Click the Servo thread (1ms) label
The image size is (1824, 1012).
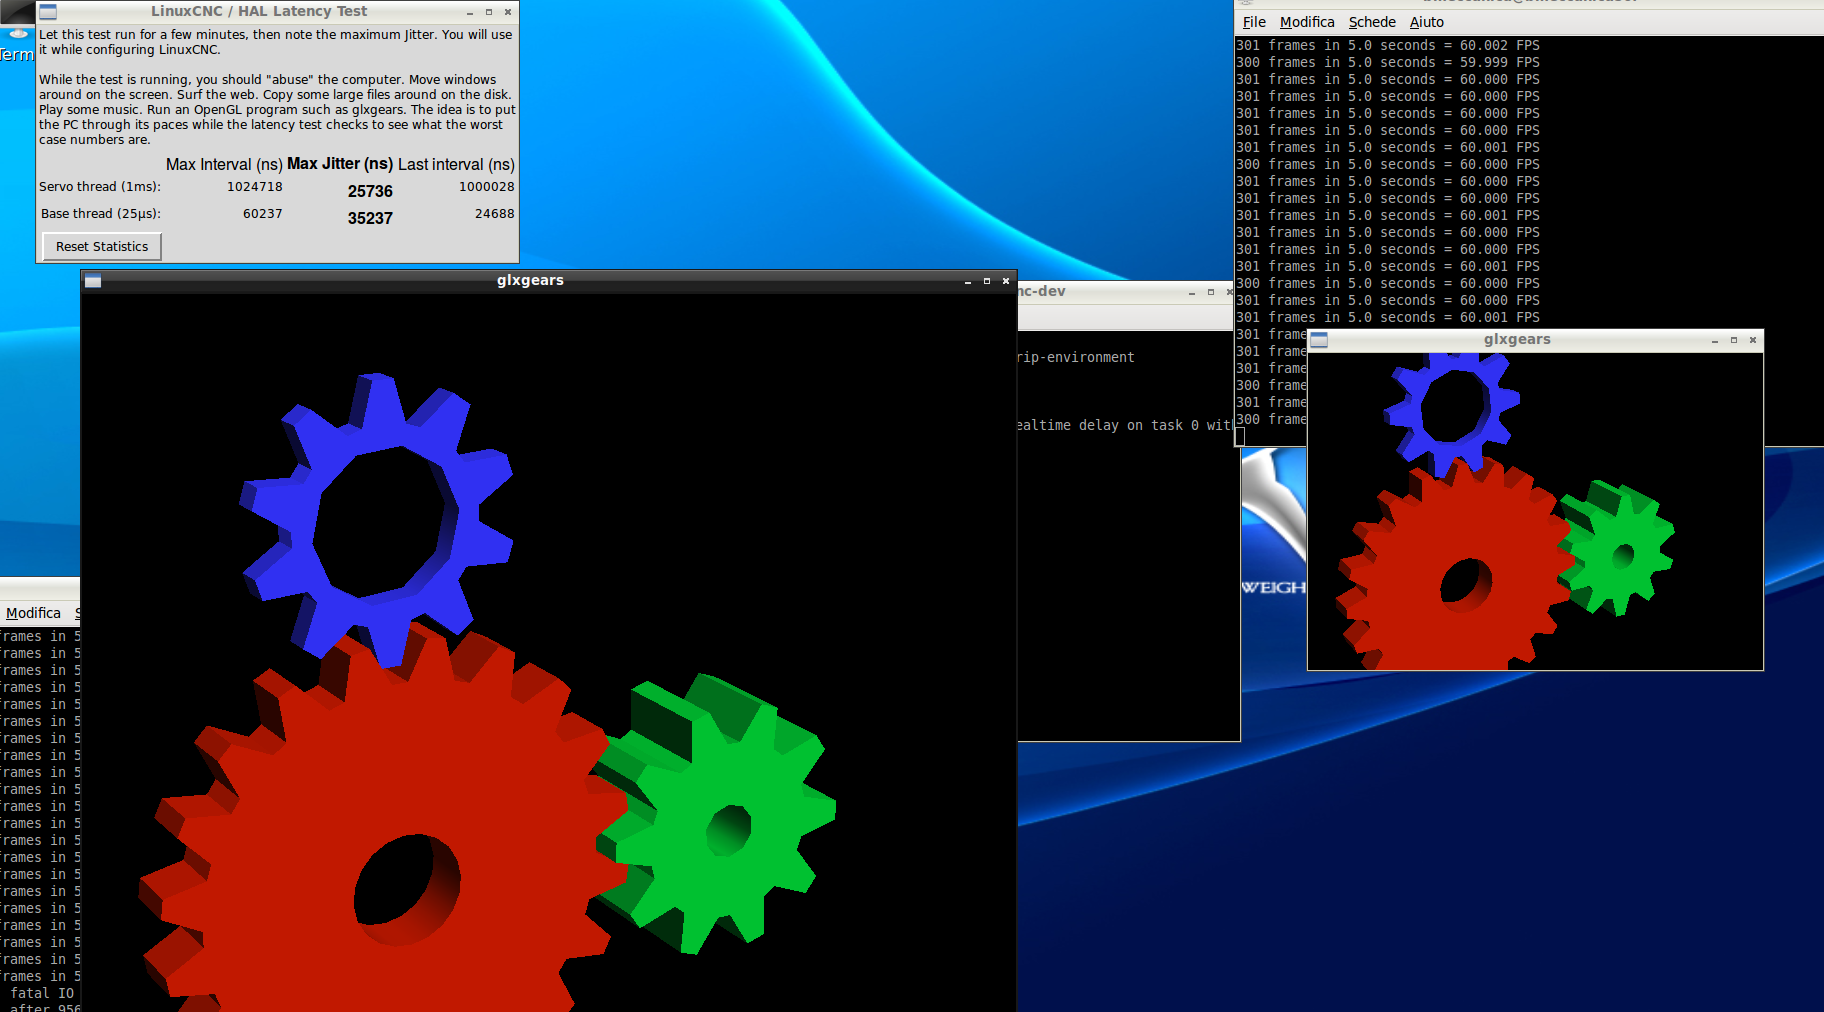100,187
